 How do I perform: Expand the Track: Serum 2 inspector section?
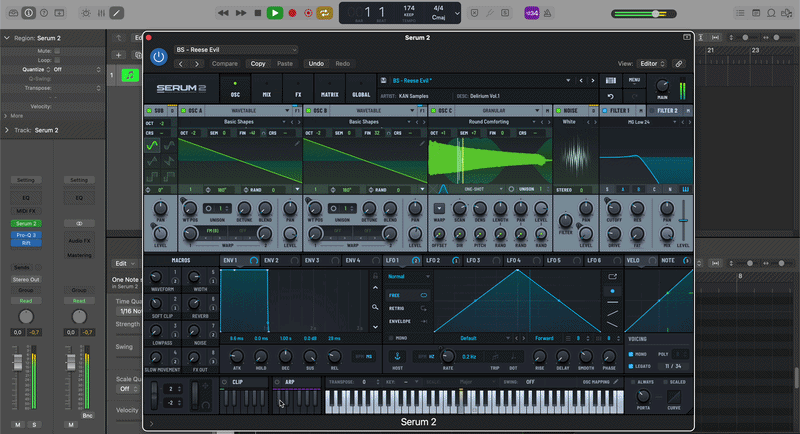click(7, 130)
